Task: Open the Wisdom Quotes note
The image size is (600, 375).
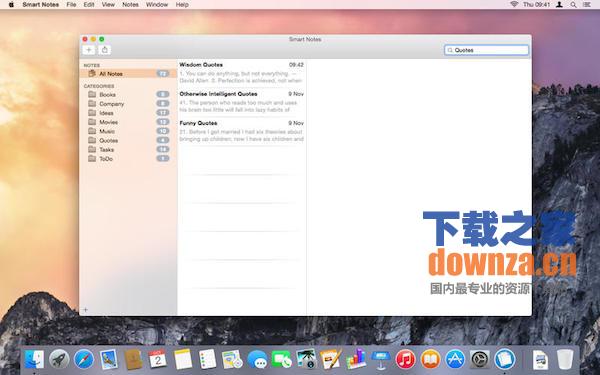Action: (x=241, y=73)
